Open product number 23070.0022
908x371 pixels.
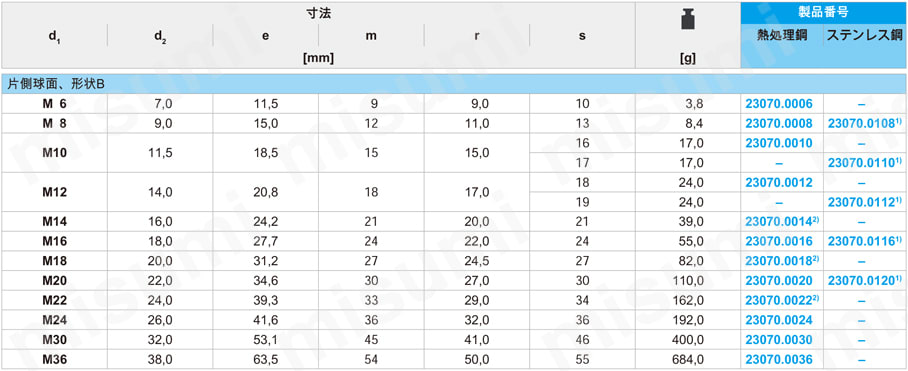coord(782,300)
